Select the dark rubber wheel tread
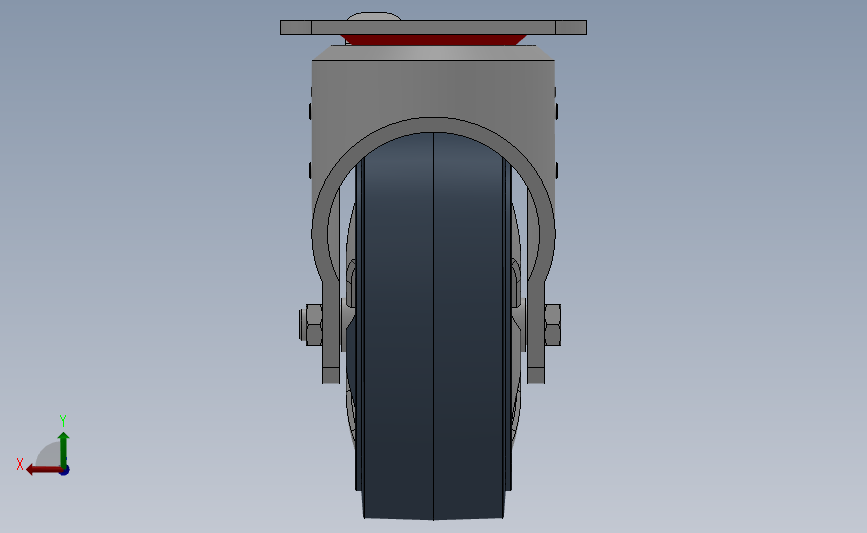This screenshot has width=867, height=533. [433, 326]
